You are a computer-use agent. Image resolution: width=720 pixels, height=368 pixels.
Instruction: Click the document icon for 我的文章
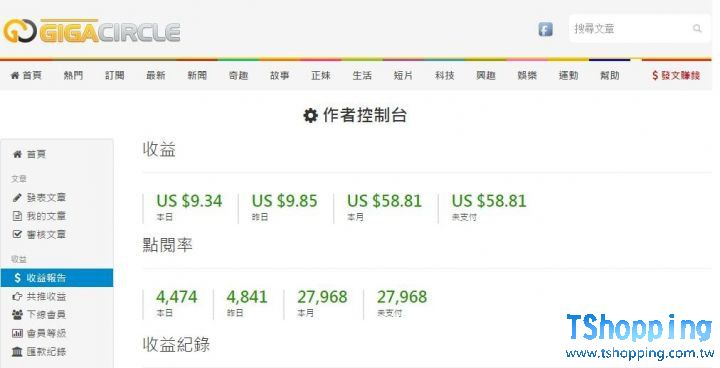coord(17,216)
